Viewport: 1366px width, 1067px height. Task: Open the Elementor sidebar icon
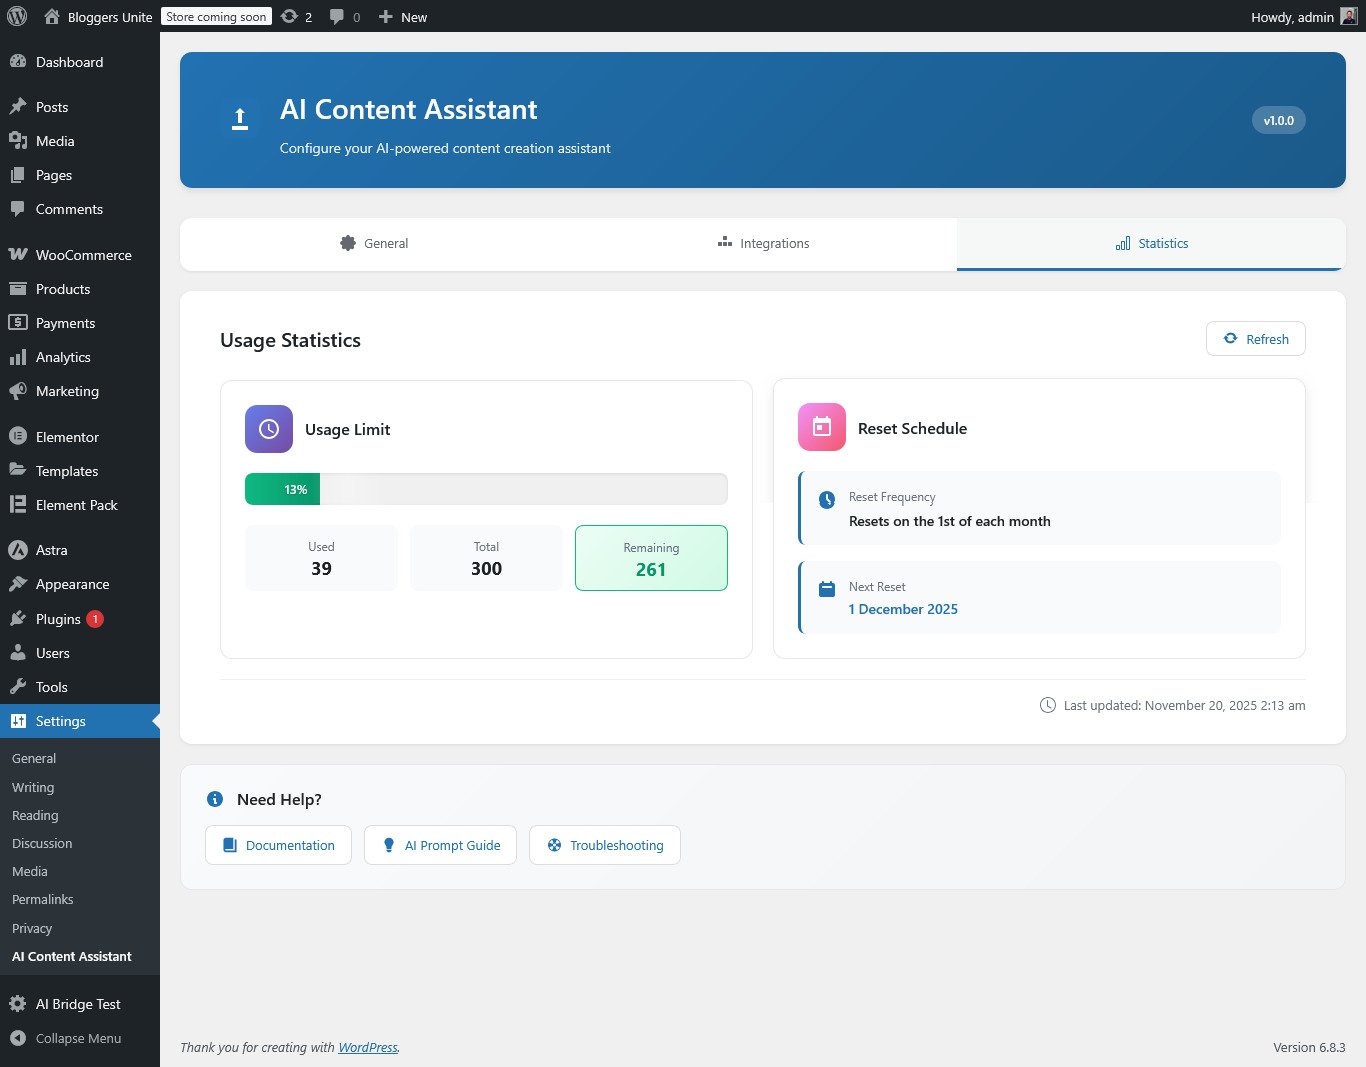pyautogui.click(x=20, y=437)
